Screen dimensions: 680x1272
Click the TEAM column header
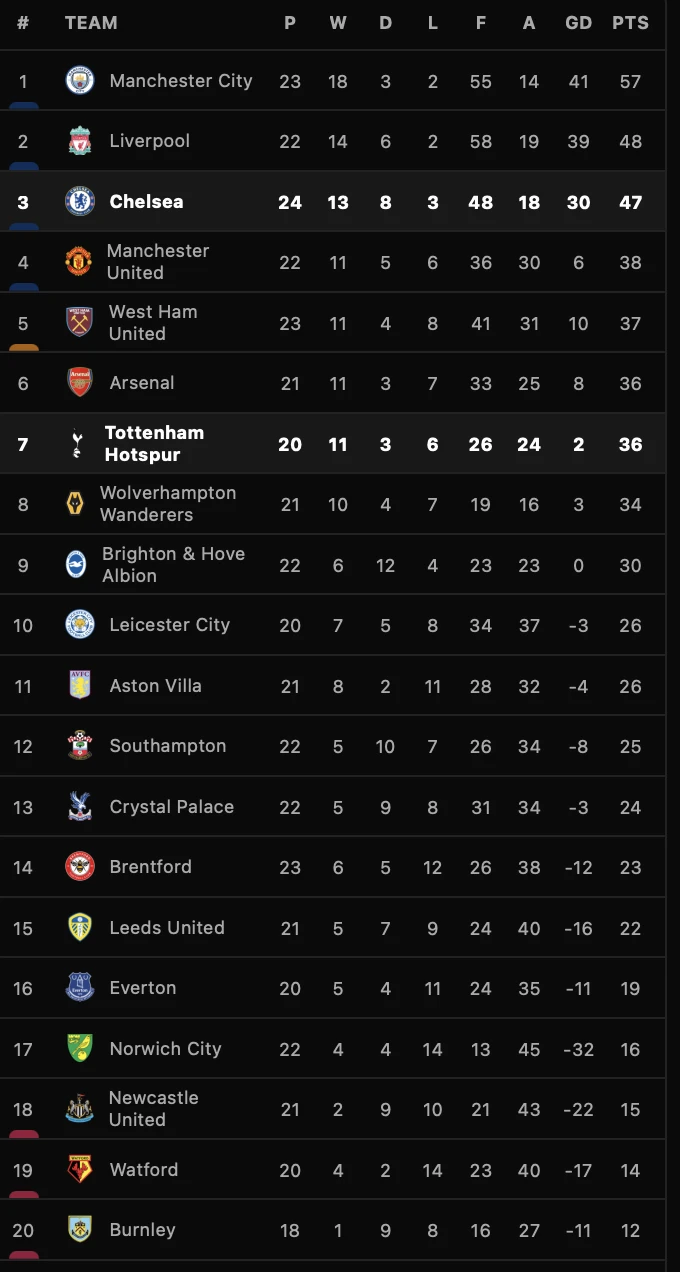(91, 23)
